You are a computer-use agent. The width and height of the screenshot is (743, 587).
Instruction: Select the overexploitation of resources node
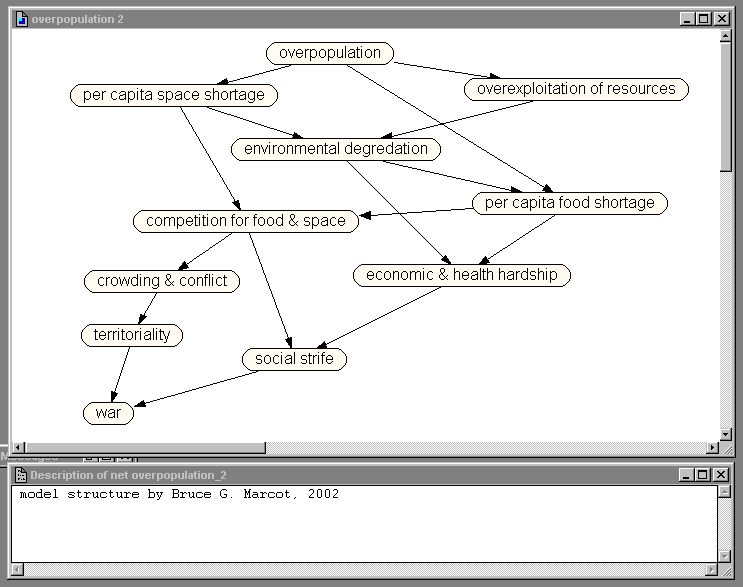pyautogui.click(x=576, y=89)
